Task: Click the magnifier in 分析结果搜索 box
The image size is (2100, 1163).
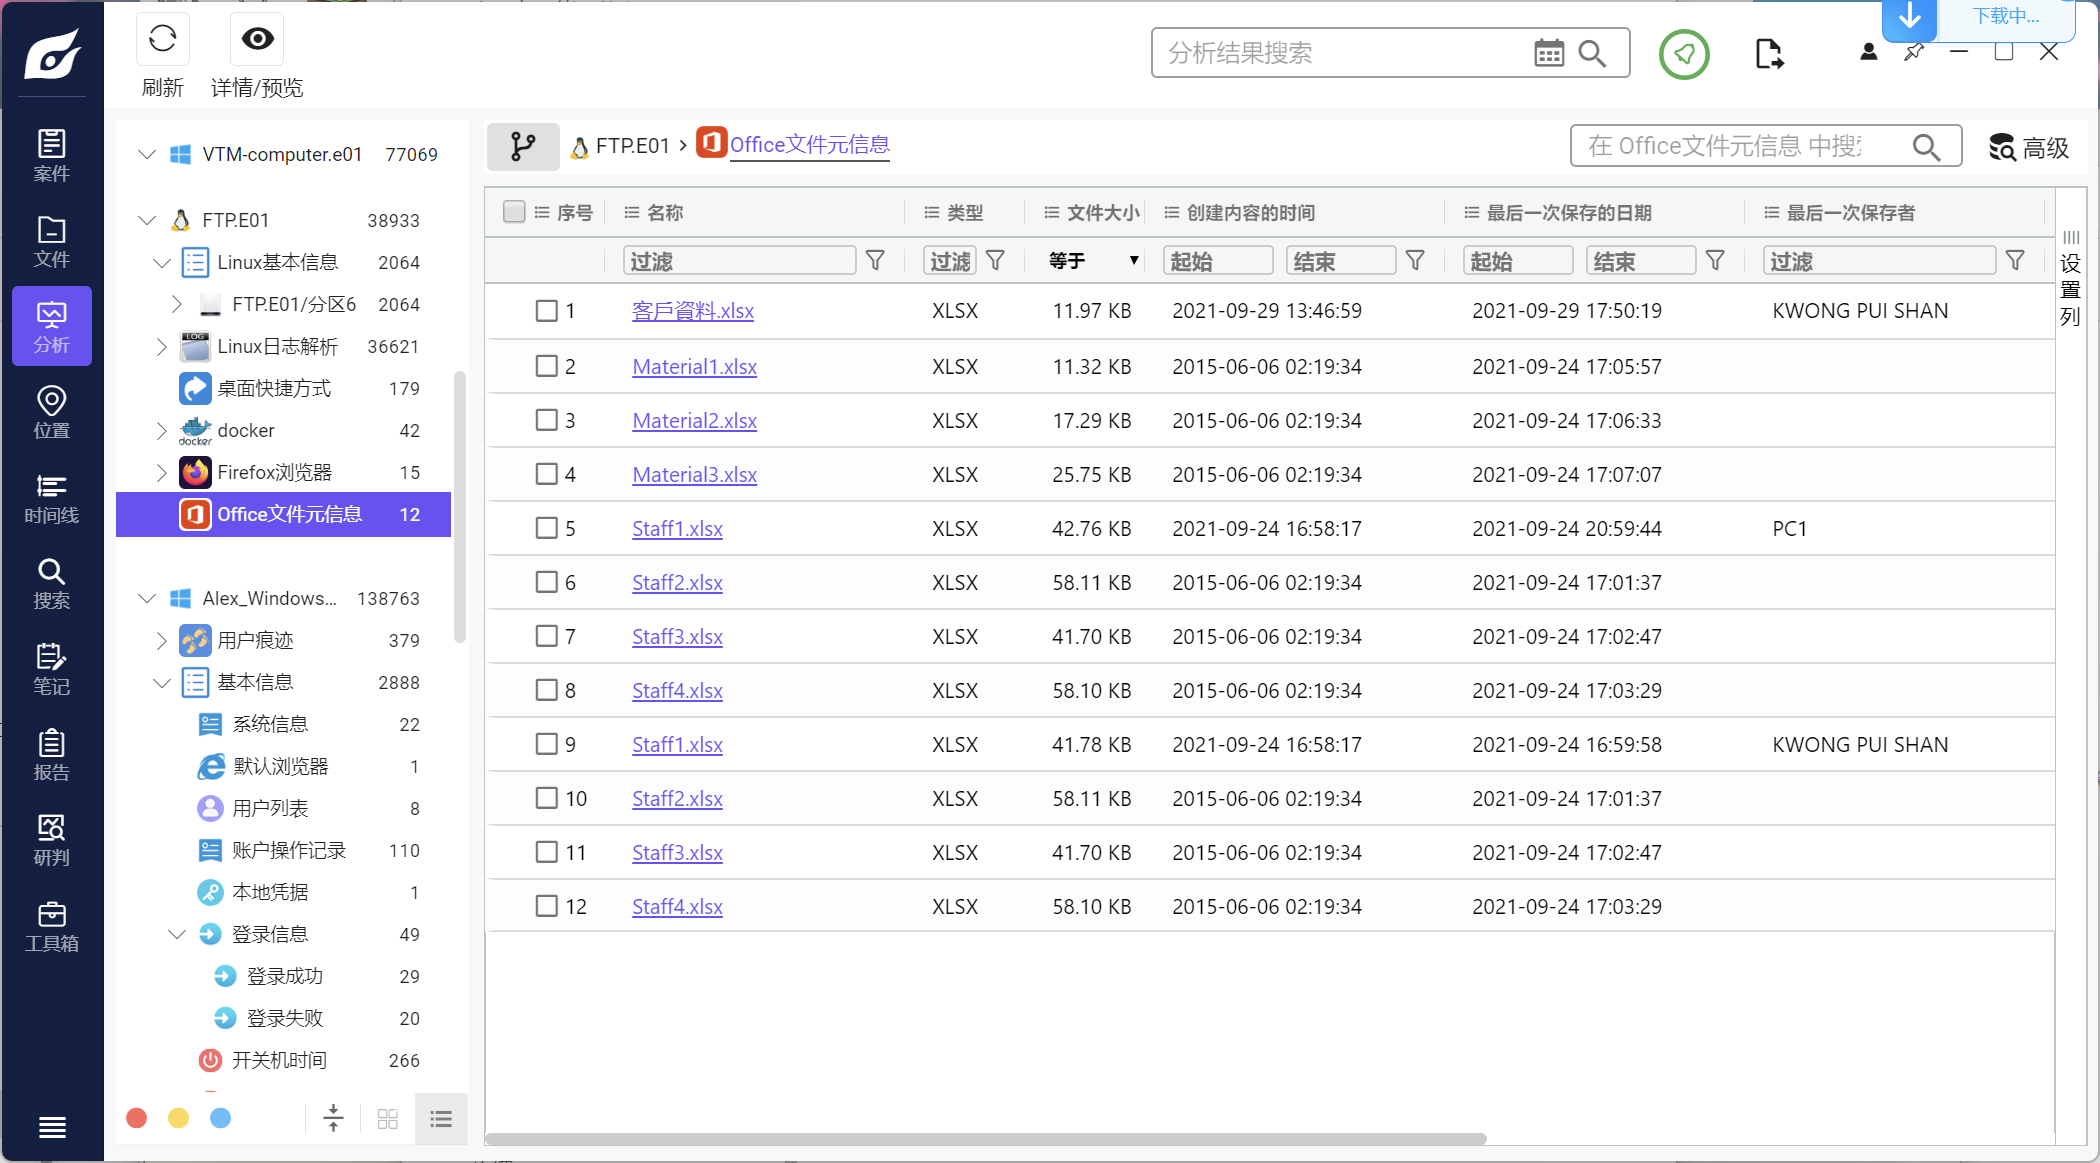Action: pyautogui.click(x=1592, y=53)
